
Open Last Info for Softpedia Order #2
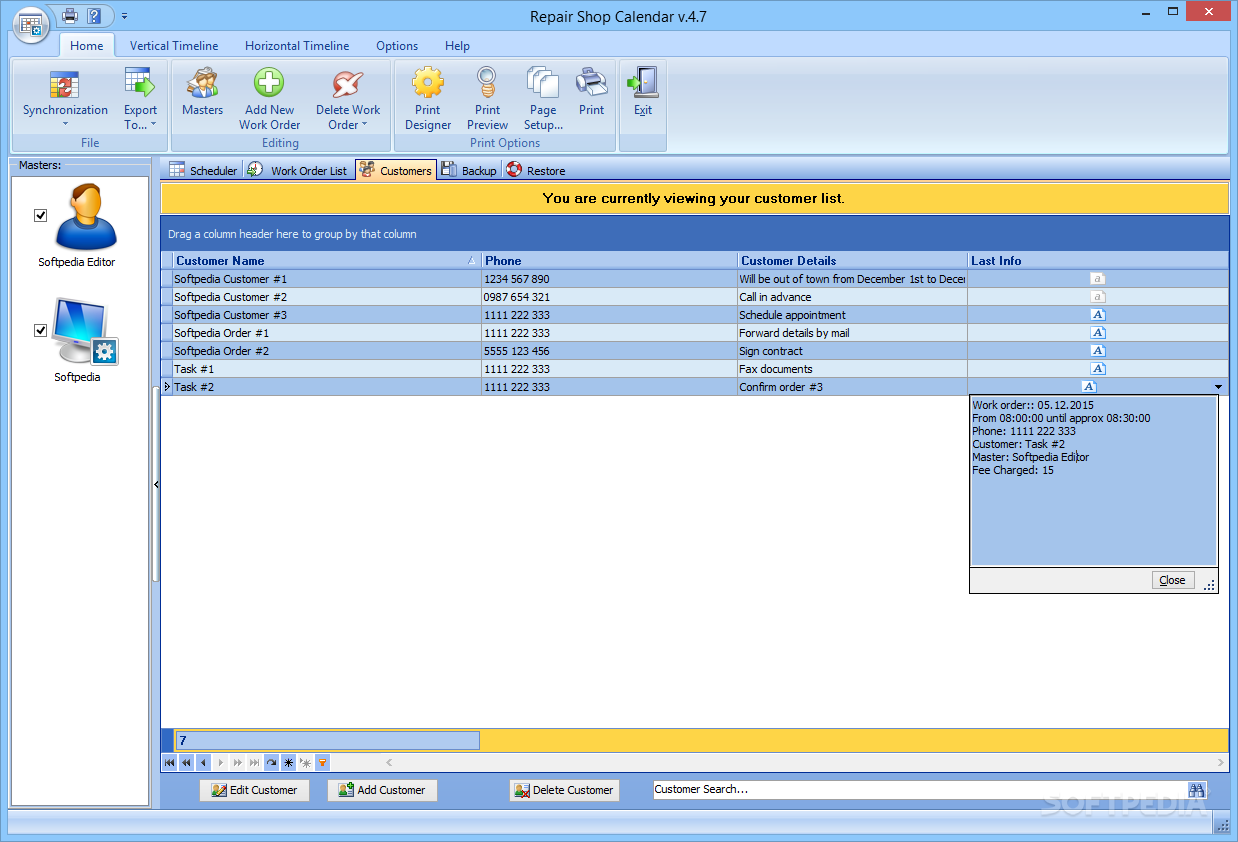pos(1097,351)
